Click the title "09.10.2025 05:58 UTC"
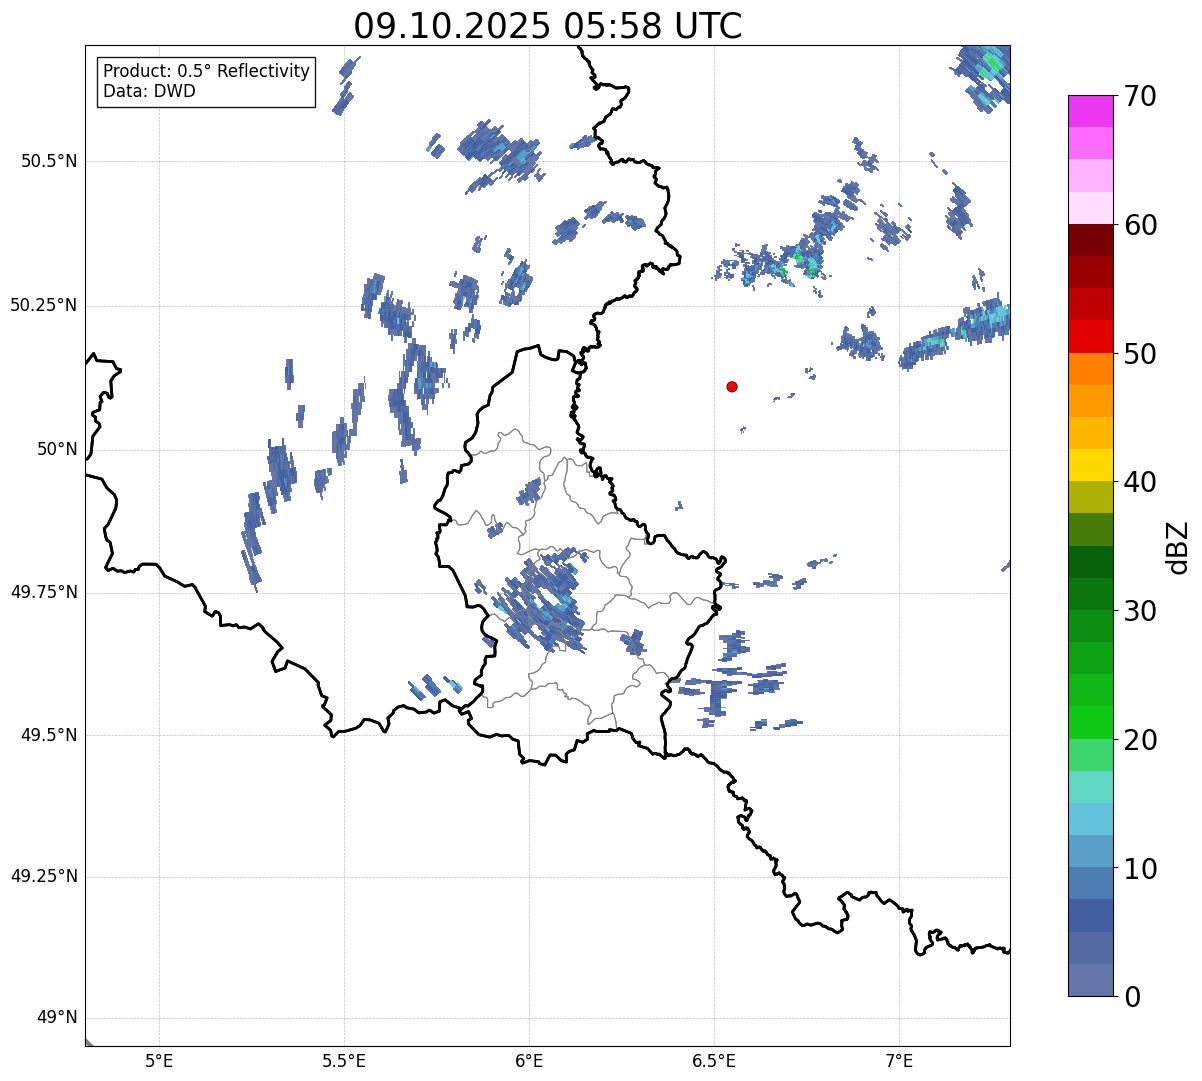Viewport: 1202px width, 1081px height. click(x=548, y=26)
